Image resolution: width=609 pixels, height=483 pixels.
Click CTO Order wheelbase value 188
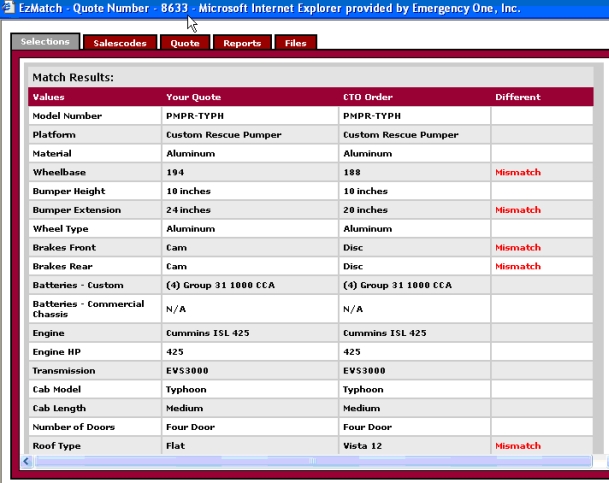352,172
